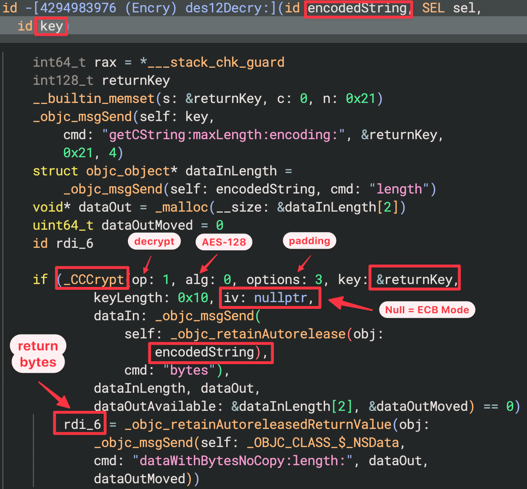Click the ___stack_chk_guard symbol
Screen dimensions: 527x489
(216, 63)
